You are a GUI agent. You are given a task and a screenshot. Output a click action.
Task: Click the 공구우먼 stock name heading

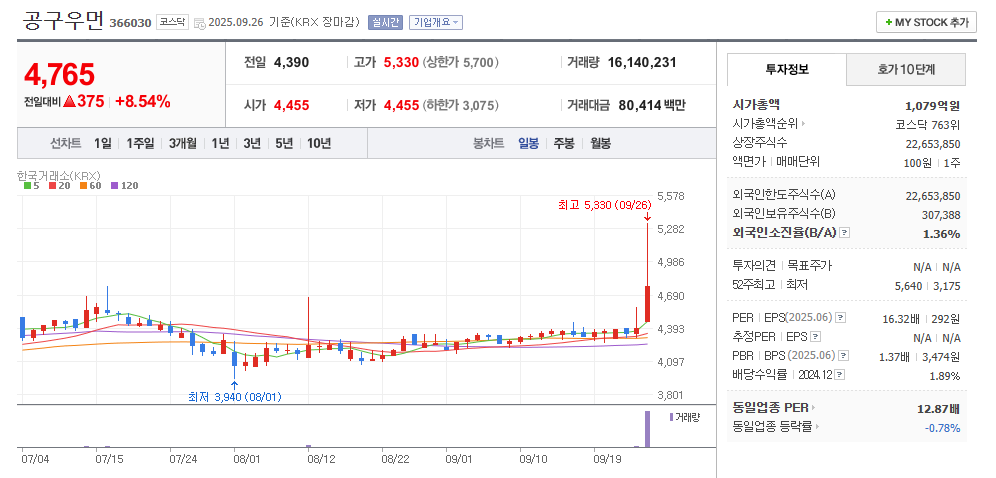pyautogui.click(x=63, y=20)
